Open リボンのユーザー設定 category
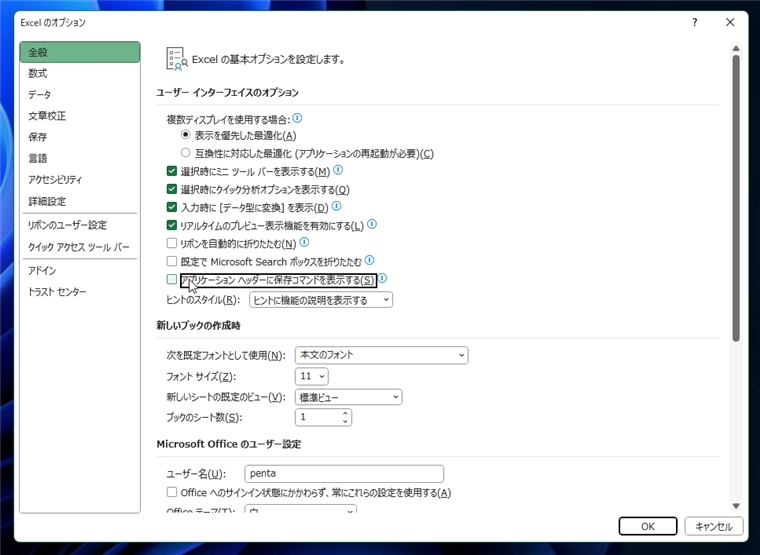760x555 pixels. pyautogui.click(x=80, y=225)
